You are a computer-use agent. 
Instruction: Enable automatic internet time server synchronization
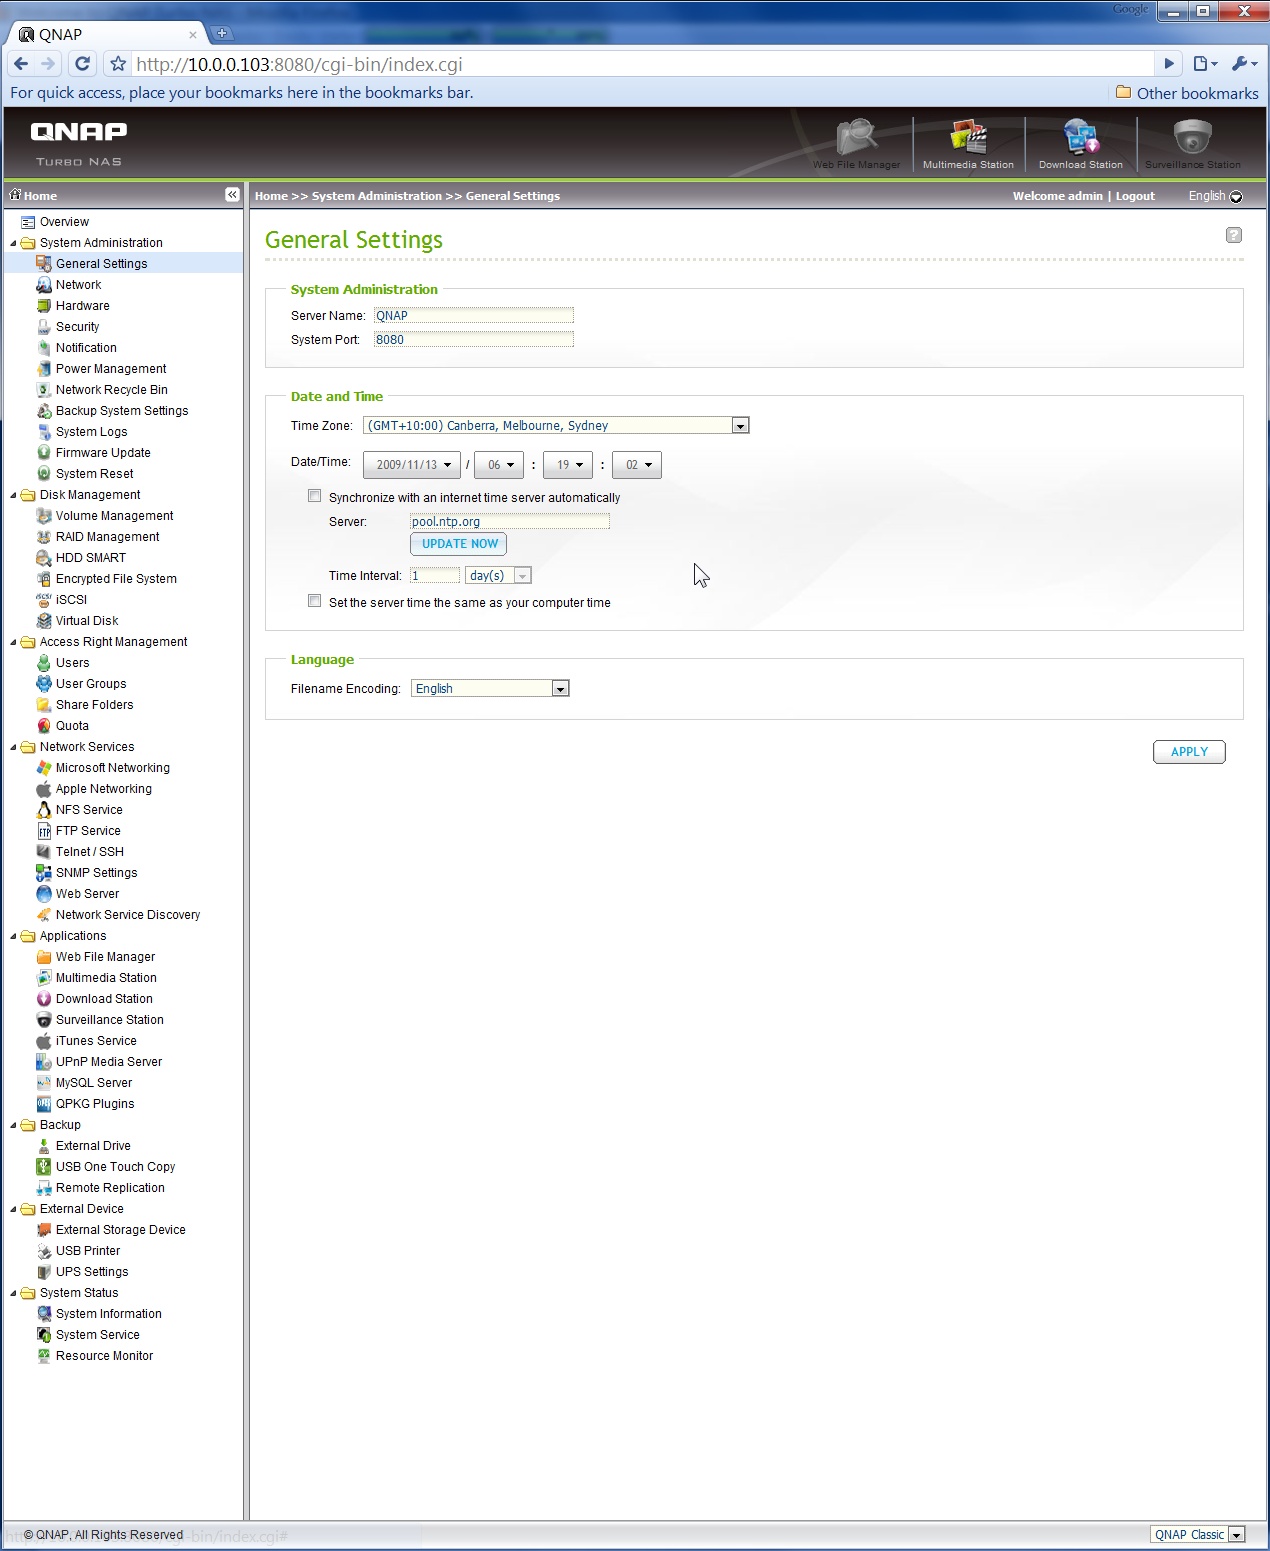[x=315, y=496]
